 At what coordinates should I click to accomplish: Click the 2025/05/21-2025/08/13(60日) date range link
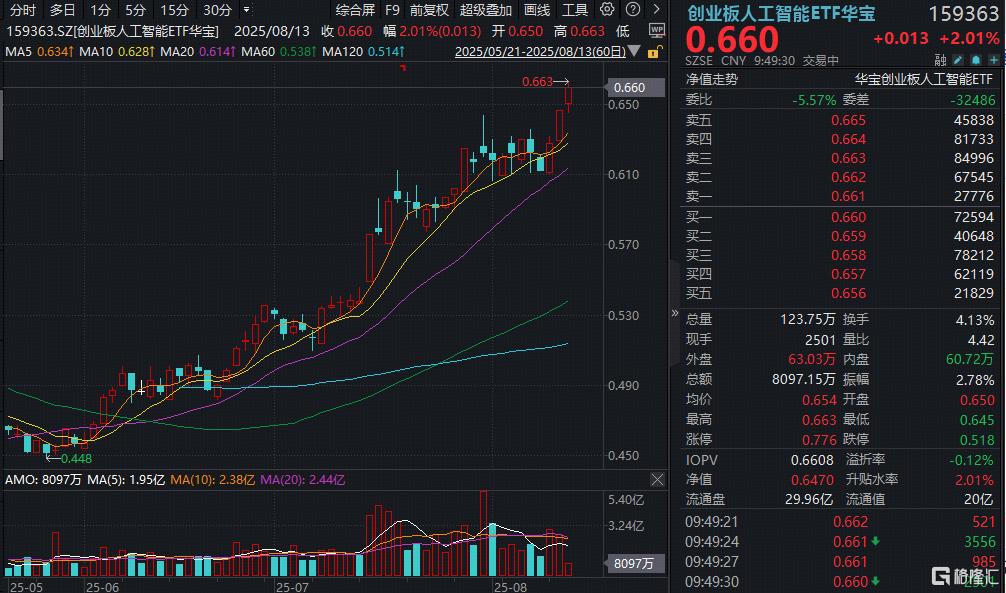pyautogui.click(x=540, y=51)
